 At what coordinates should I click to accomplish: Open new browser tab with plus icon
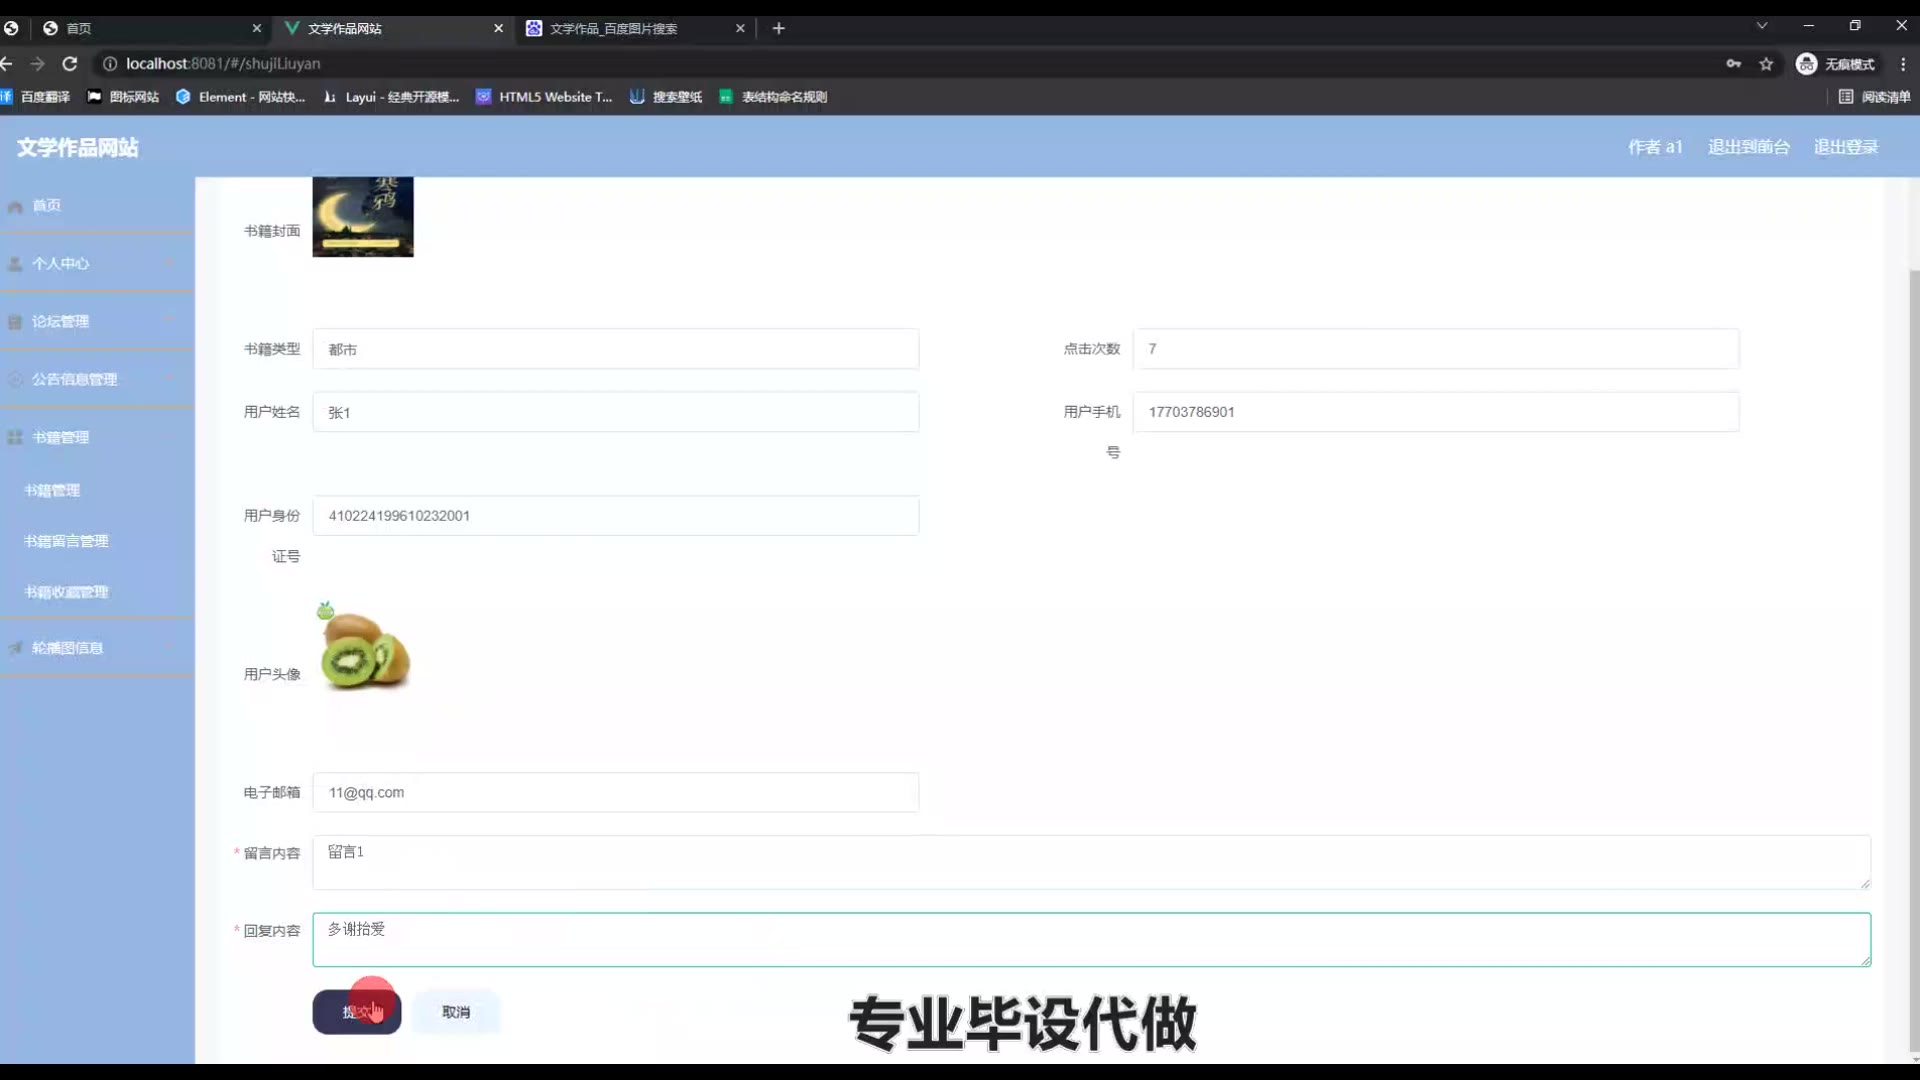(779, 28)
